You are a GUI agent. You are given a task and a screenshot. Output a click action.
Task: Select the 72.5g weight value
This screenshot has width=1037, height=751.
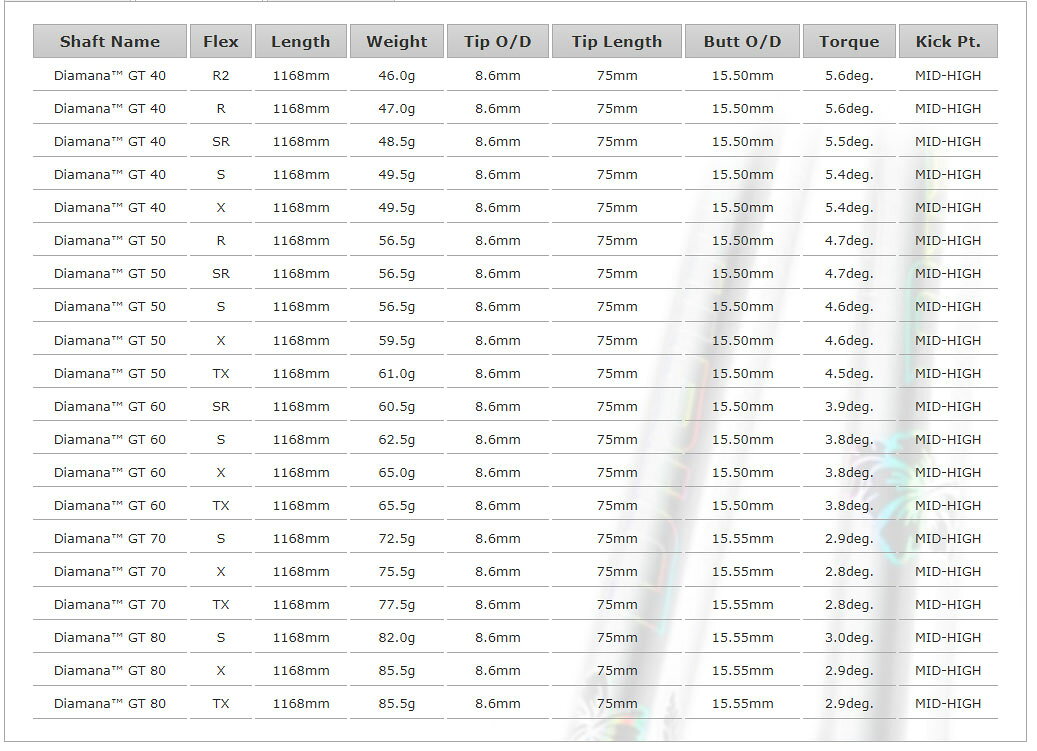pyautogui.click(x=397, y=539)
